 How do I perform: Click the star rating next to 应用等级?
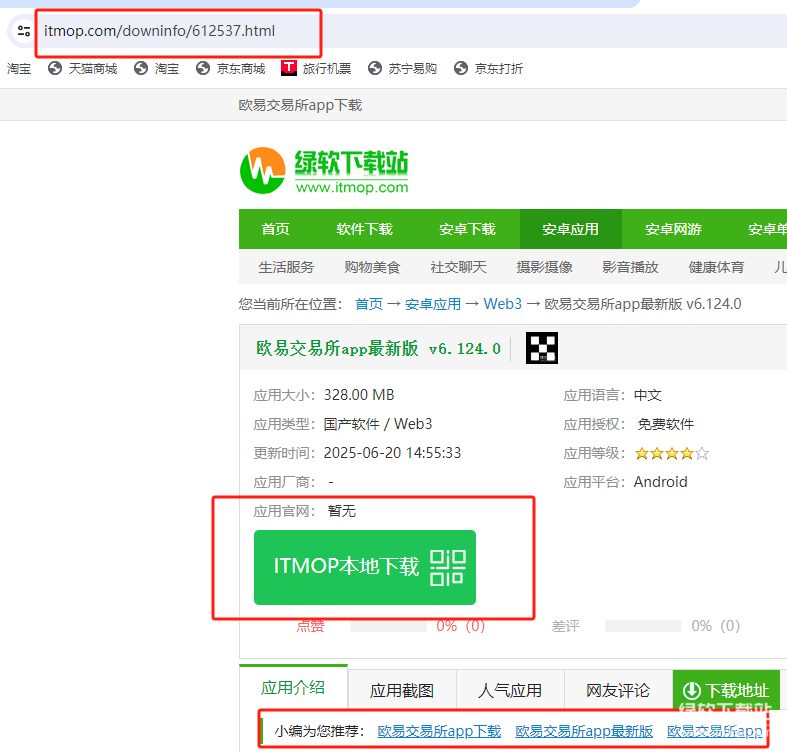(671, 453)
